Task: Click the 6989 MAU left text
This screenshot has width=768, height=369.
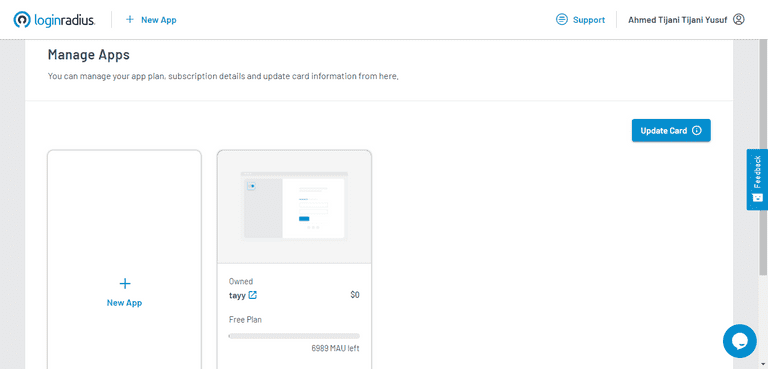Action: click(x=336, y=349)
